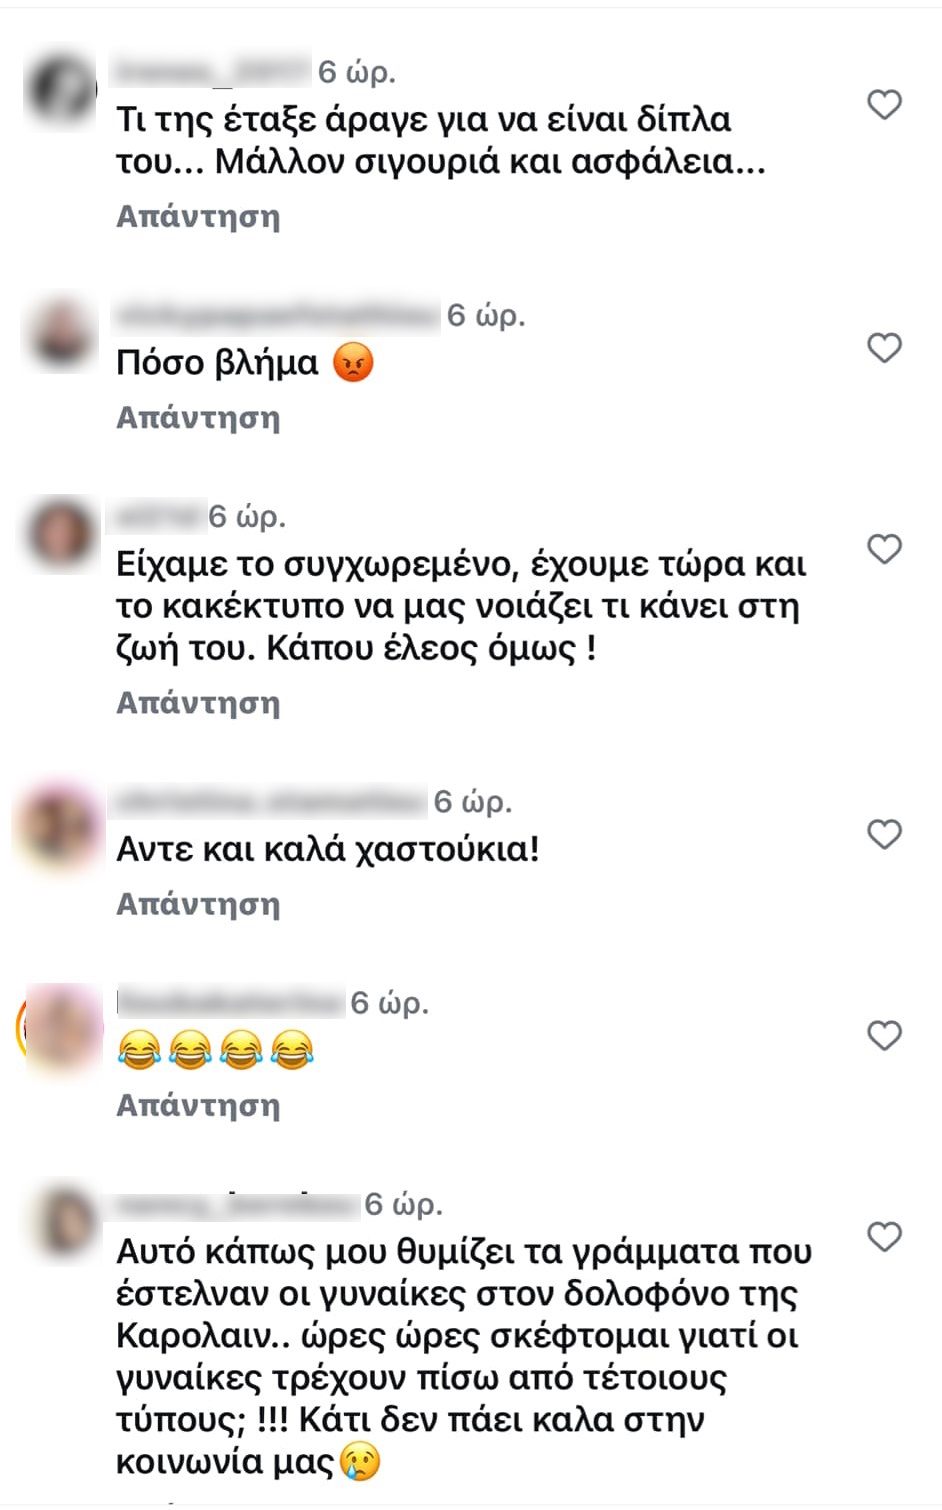The height and width of the screenshot is (1510, 942).
Task: Like the comment about σιγουριά και ασφάλεια
Action: [884, 104]
